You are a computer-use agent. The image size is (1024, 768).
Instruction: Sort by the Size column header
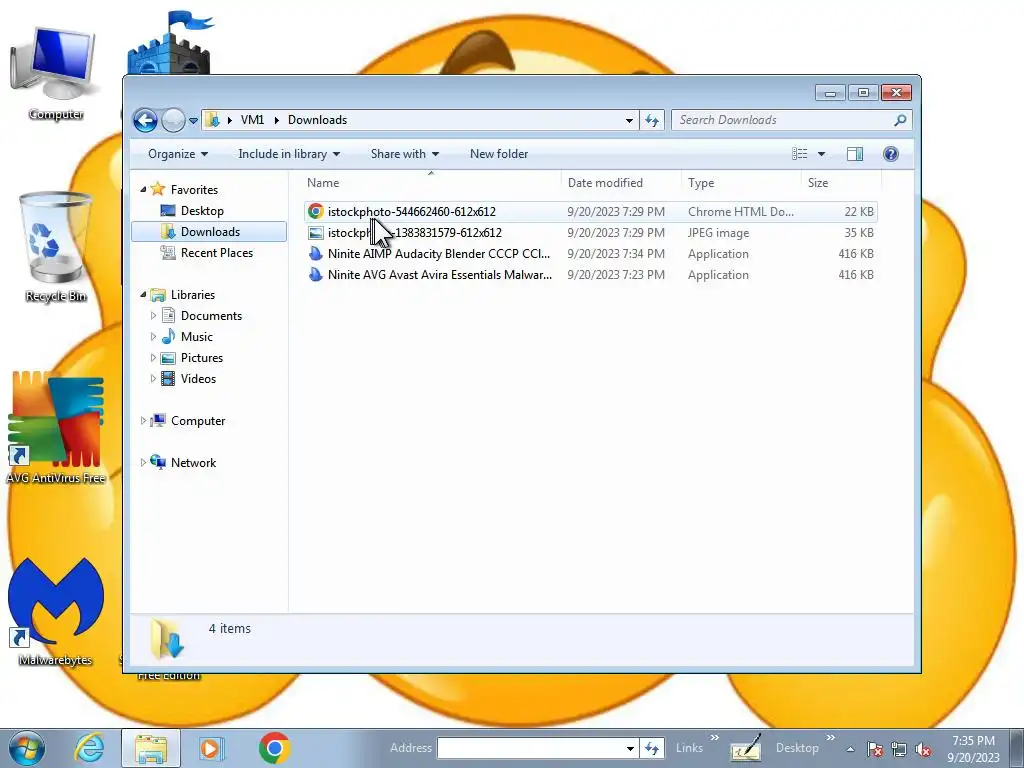(x=842, y=183)
